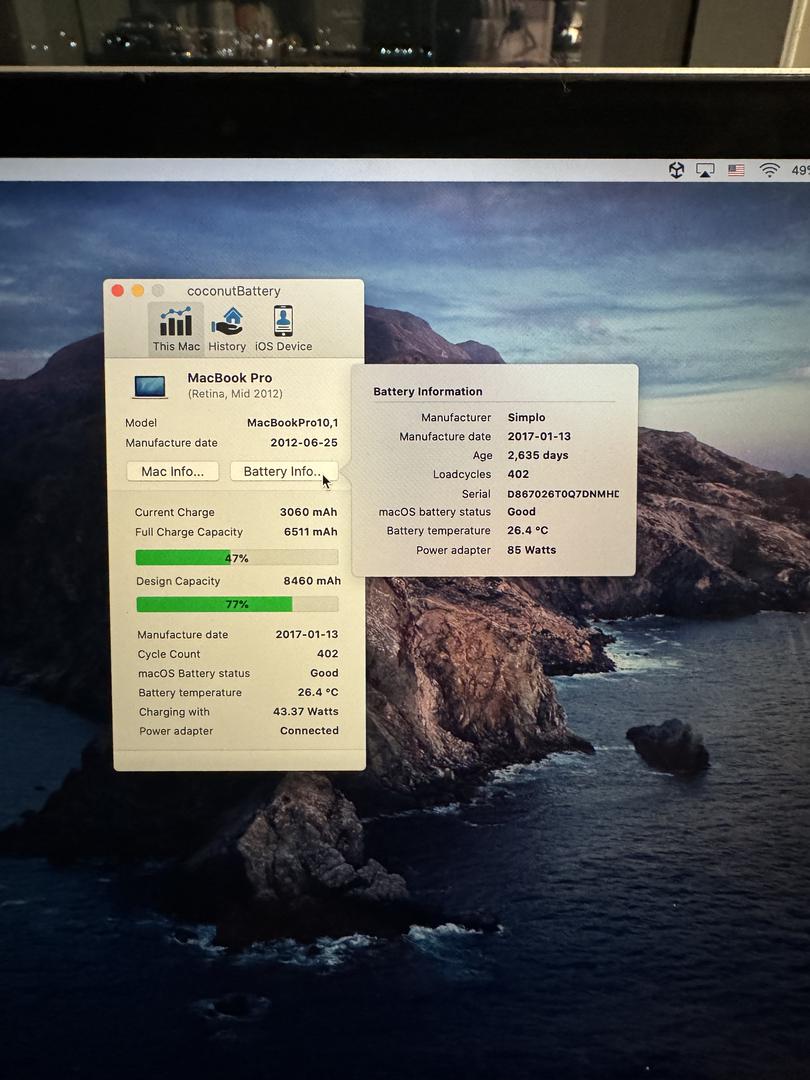Click the 6511 mAh full charge capacity

311,532
